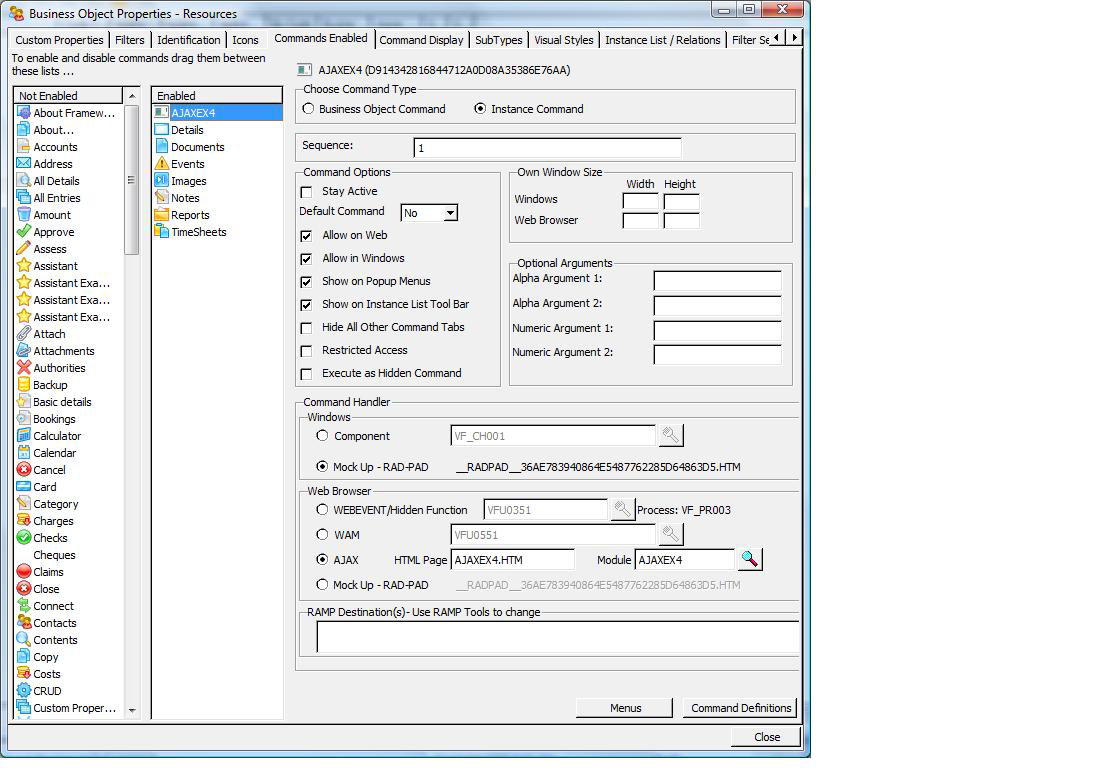Click the Approve checkmark icon
1104x783 pixels.
point(24,232)
